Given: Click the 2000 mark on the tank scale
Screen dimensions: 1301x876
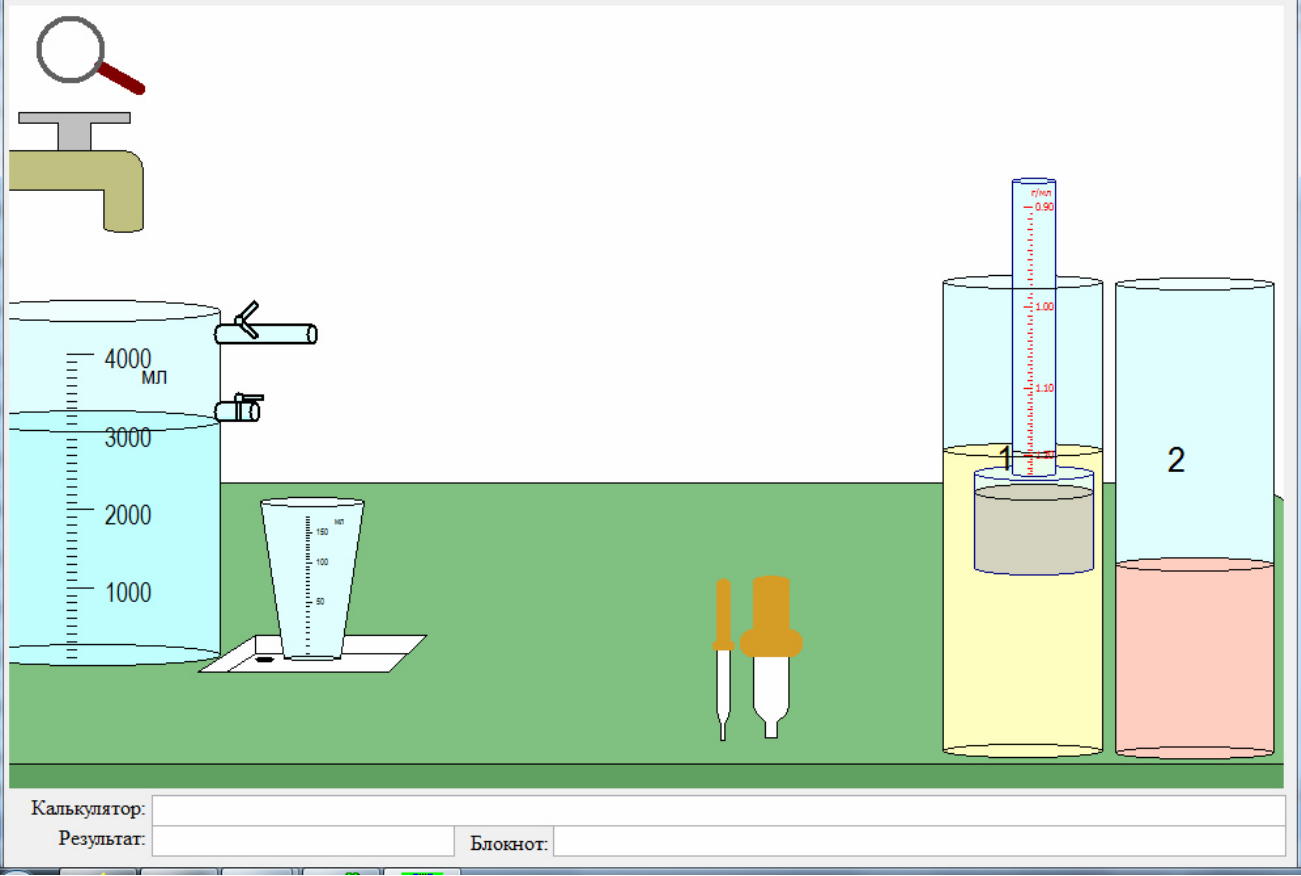Looking at the screenshot, I should click(128, 515).
